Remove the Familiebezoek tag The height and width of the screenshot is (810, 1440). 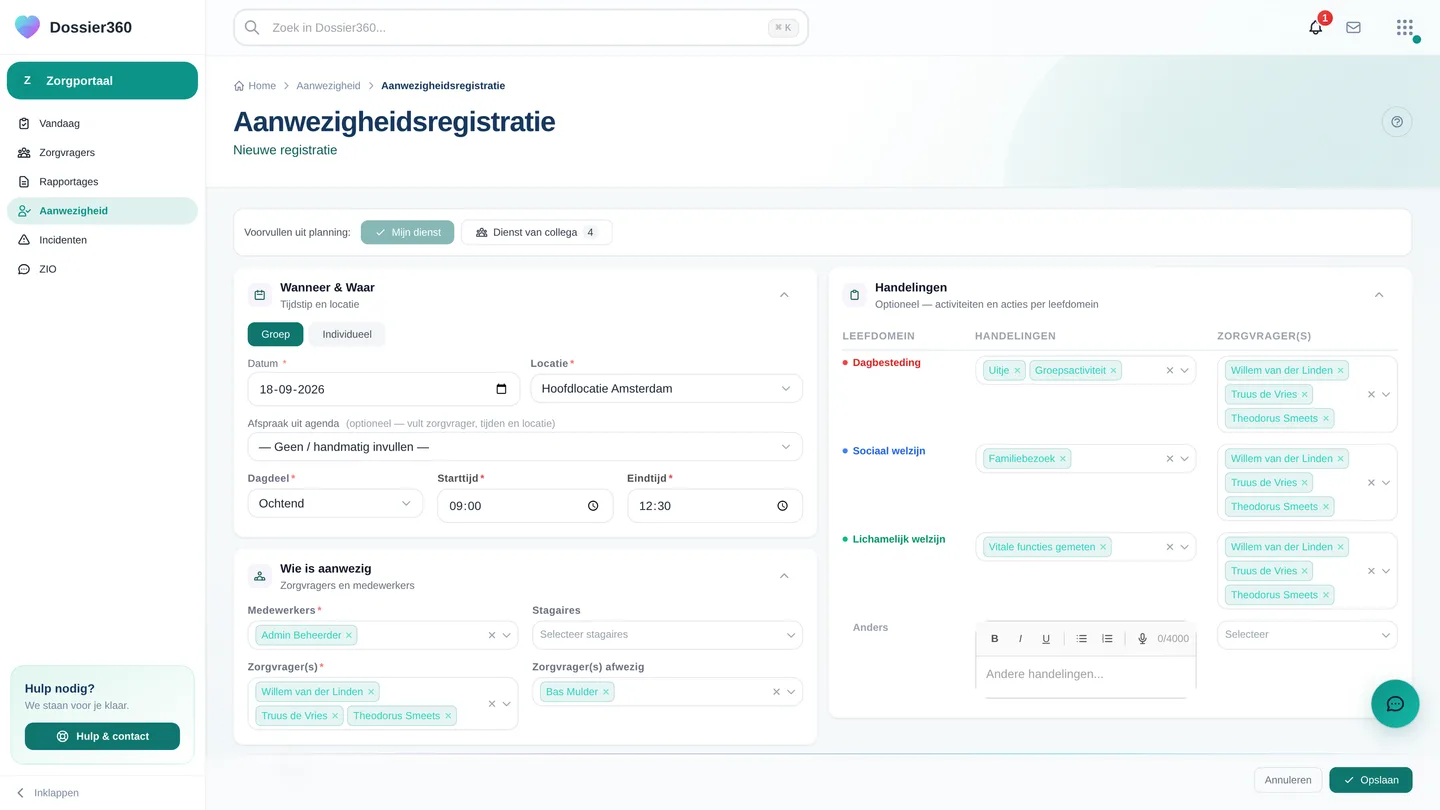1063,459
